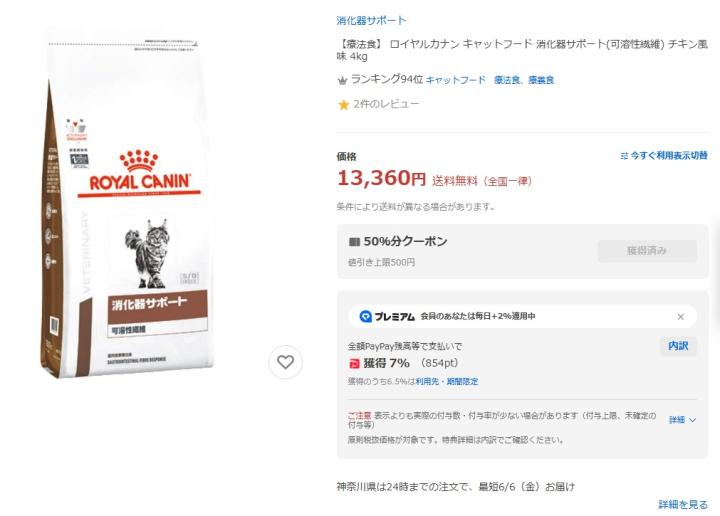
Task: Click the ranking crown icon
Action: (x=342, y=80)
